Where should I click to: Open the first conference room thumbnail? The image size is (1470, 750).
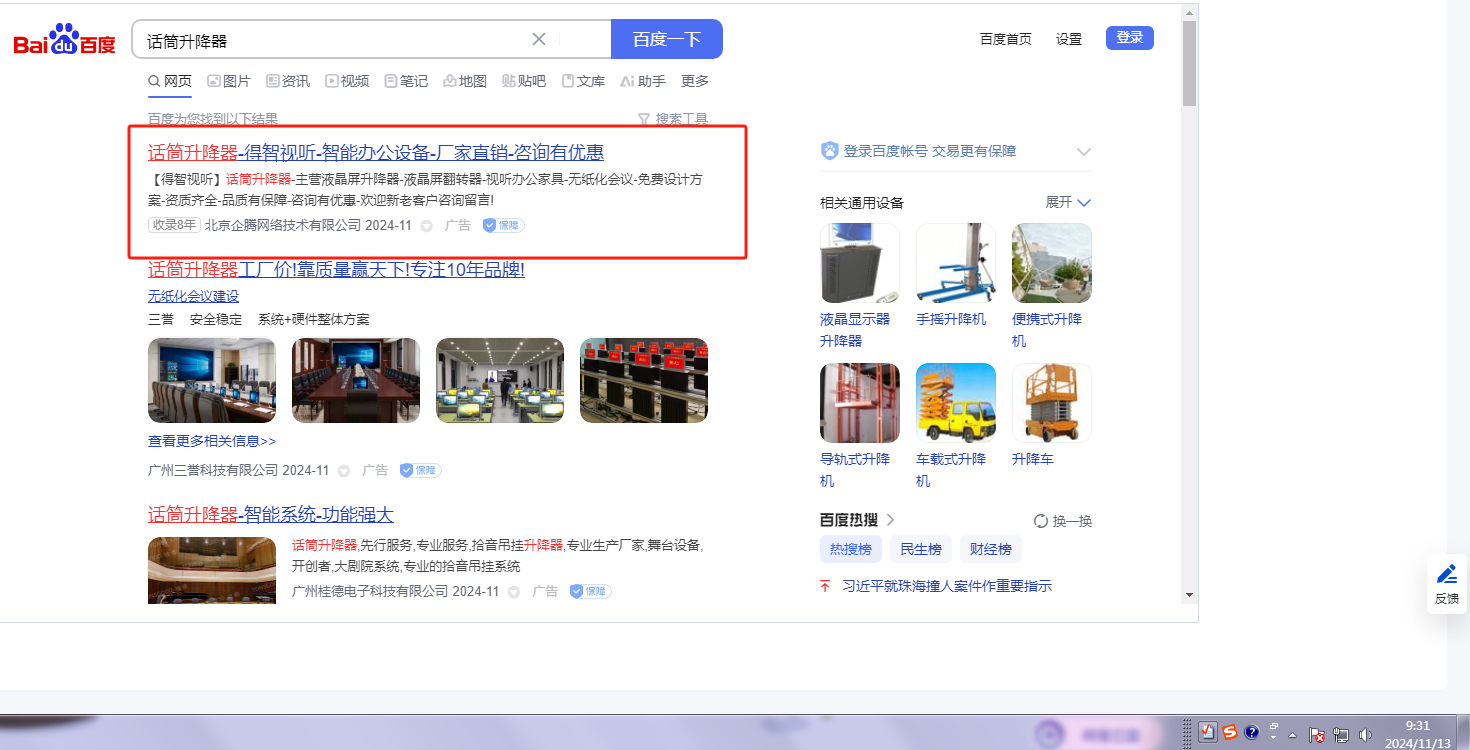[212, 380]
